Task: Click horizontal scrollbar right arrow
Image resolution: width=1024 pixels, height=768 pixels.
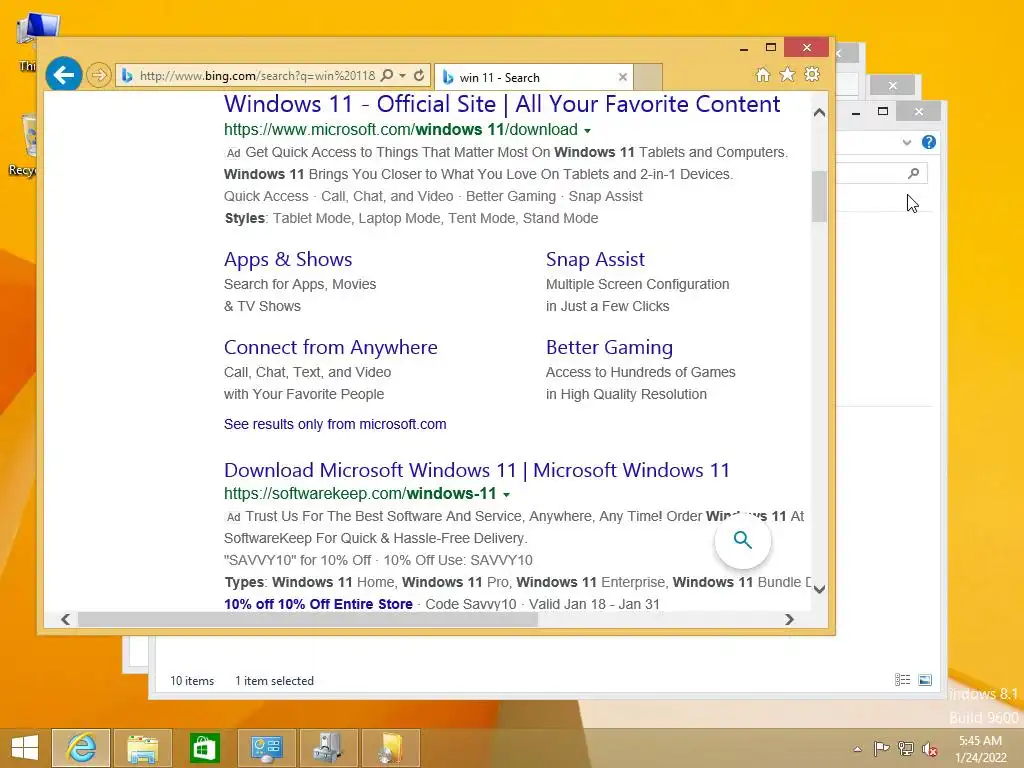Action: click(x=789, y=619)
